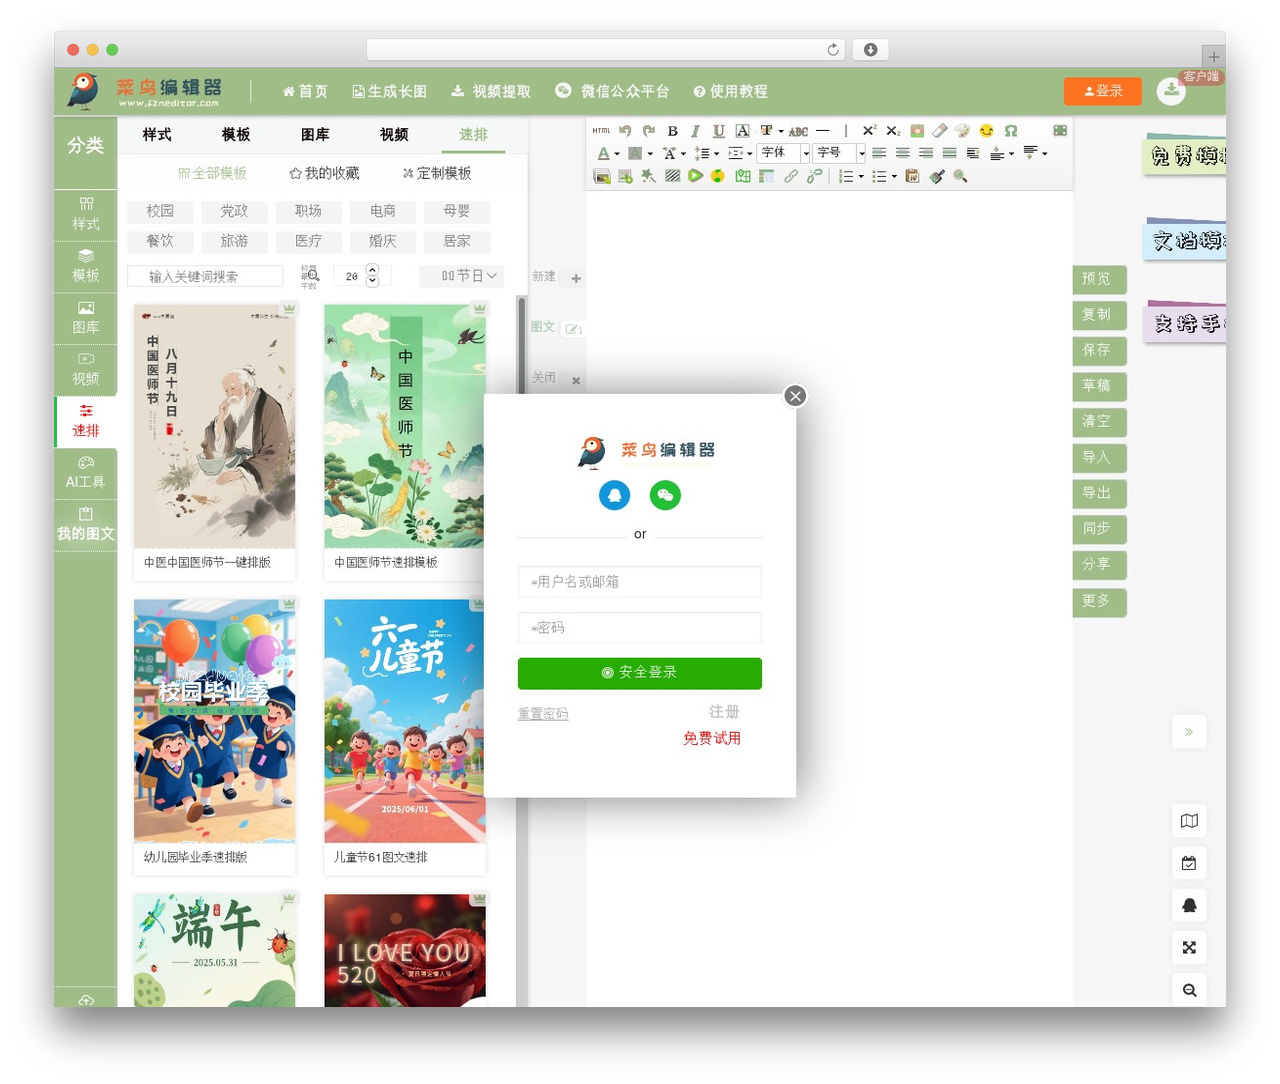Insert special character with Omega icon
The height and width of the screenshot is (1084, 1280).
pyautogui.click(x=1011, y=131)
